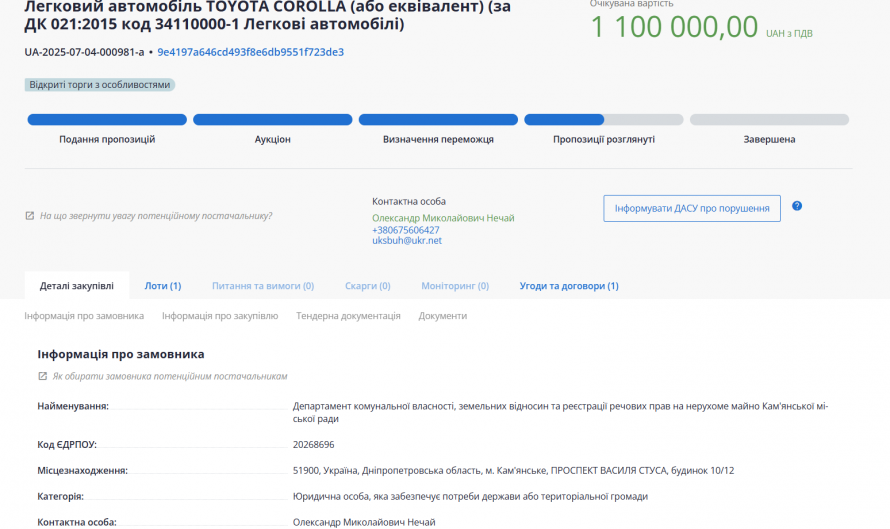Click external link icon beside supplier attention hint

coord(30,216)
